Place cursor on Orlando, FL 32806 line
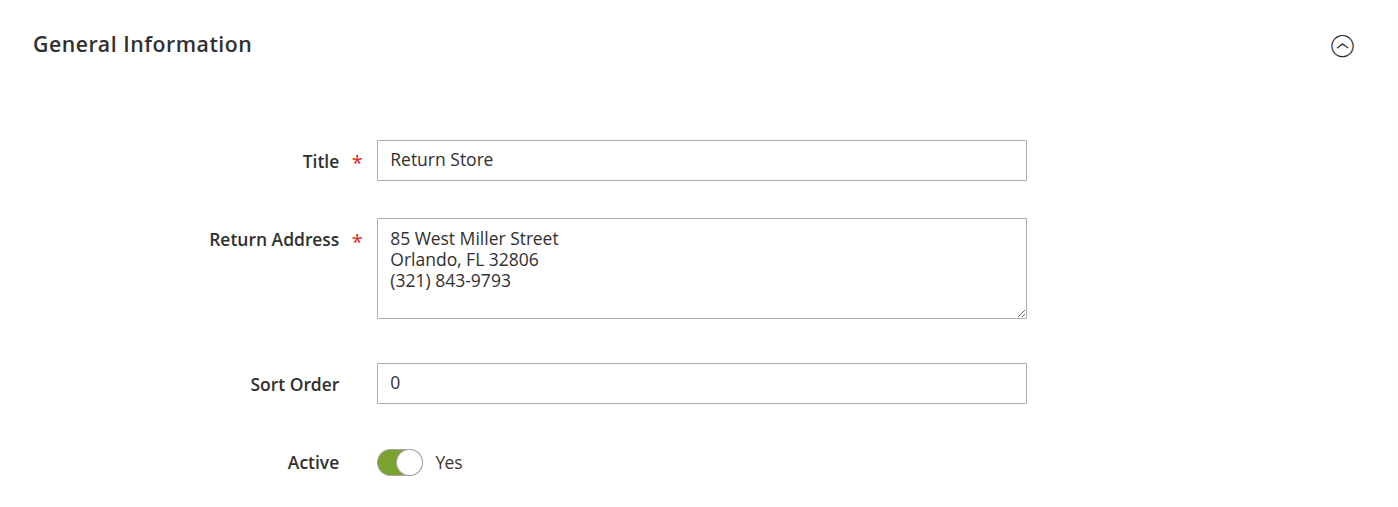The width and height of the screenshot is (1398, 507). tap(464, 260)
